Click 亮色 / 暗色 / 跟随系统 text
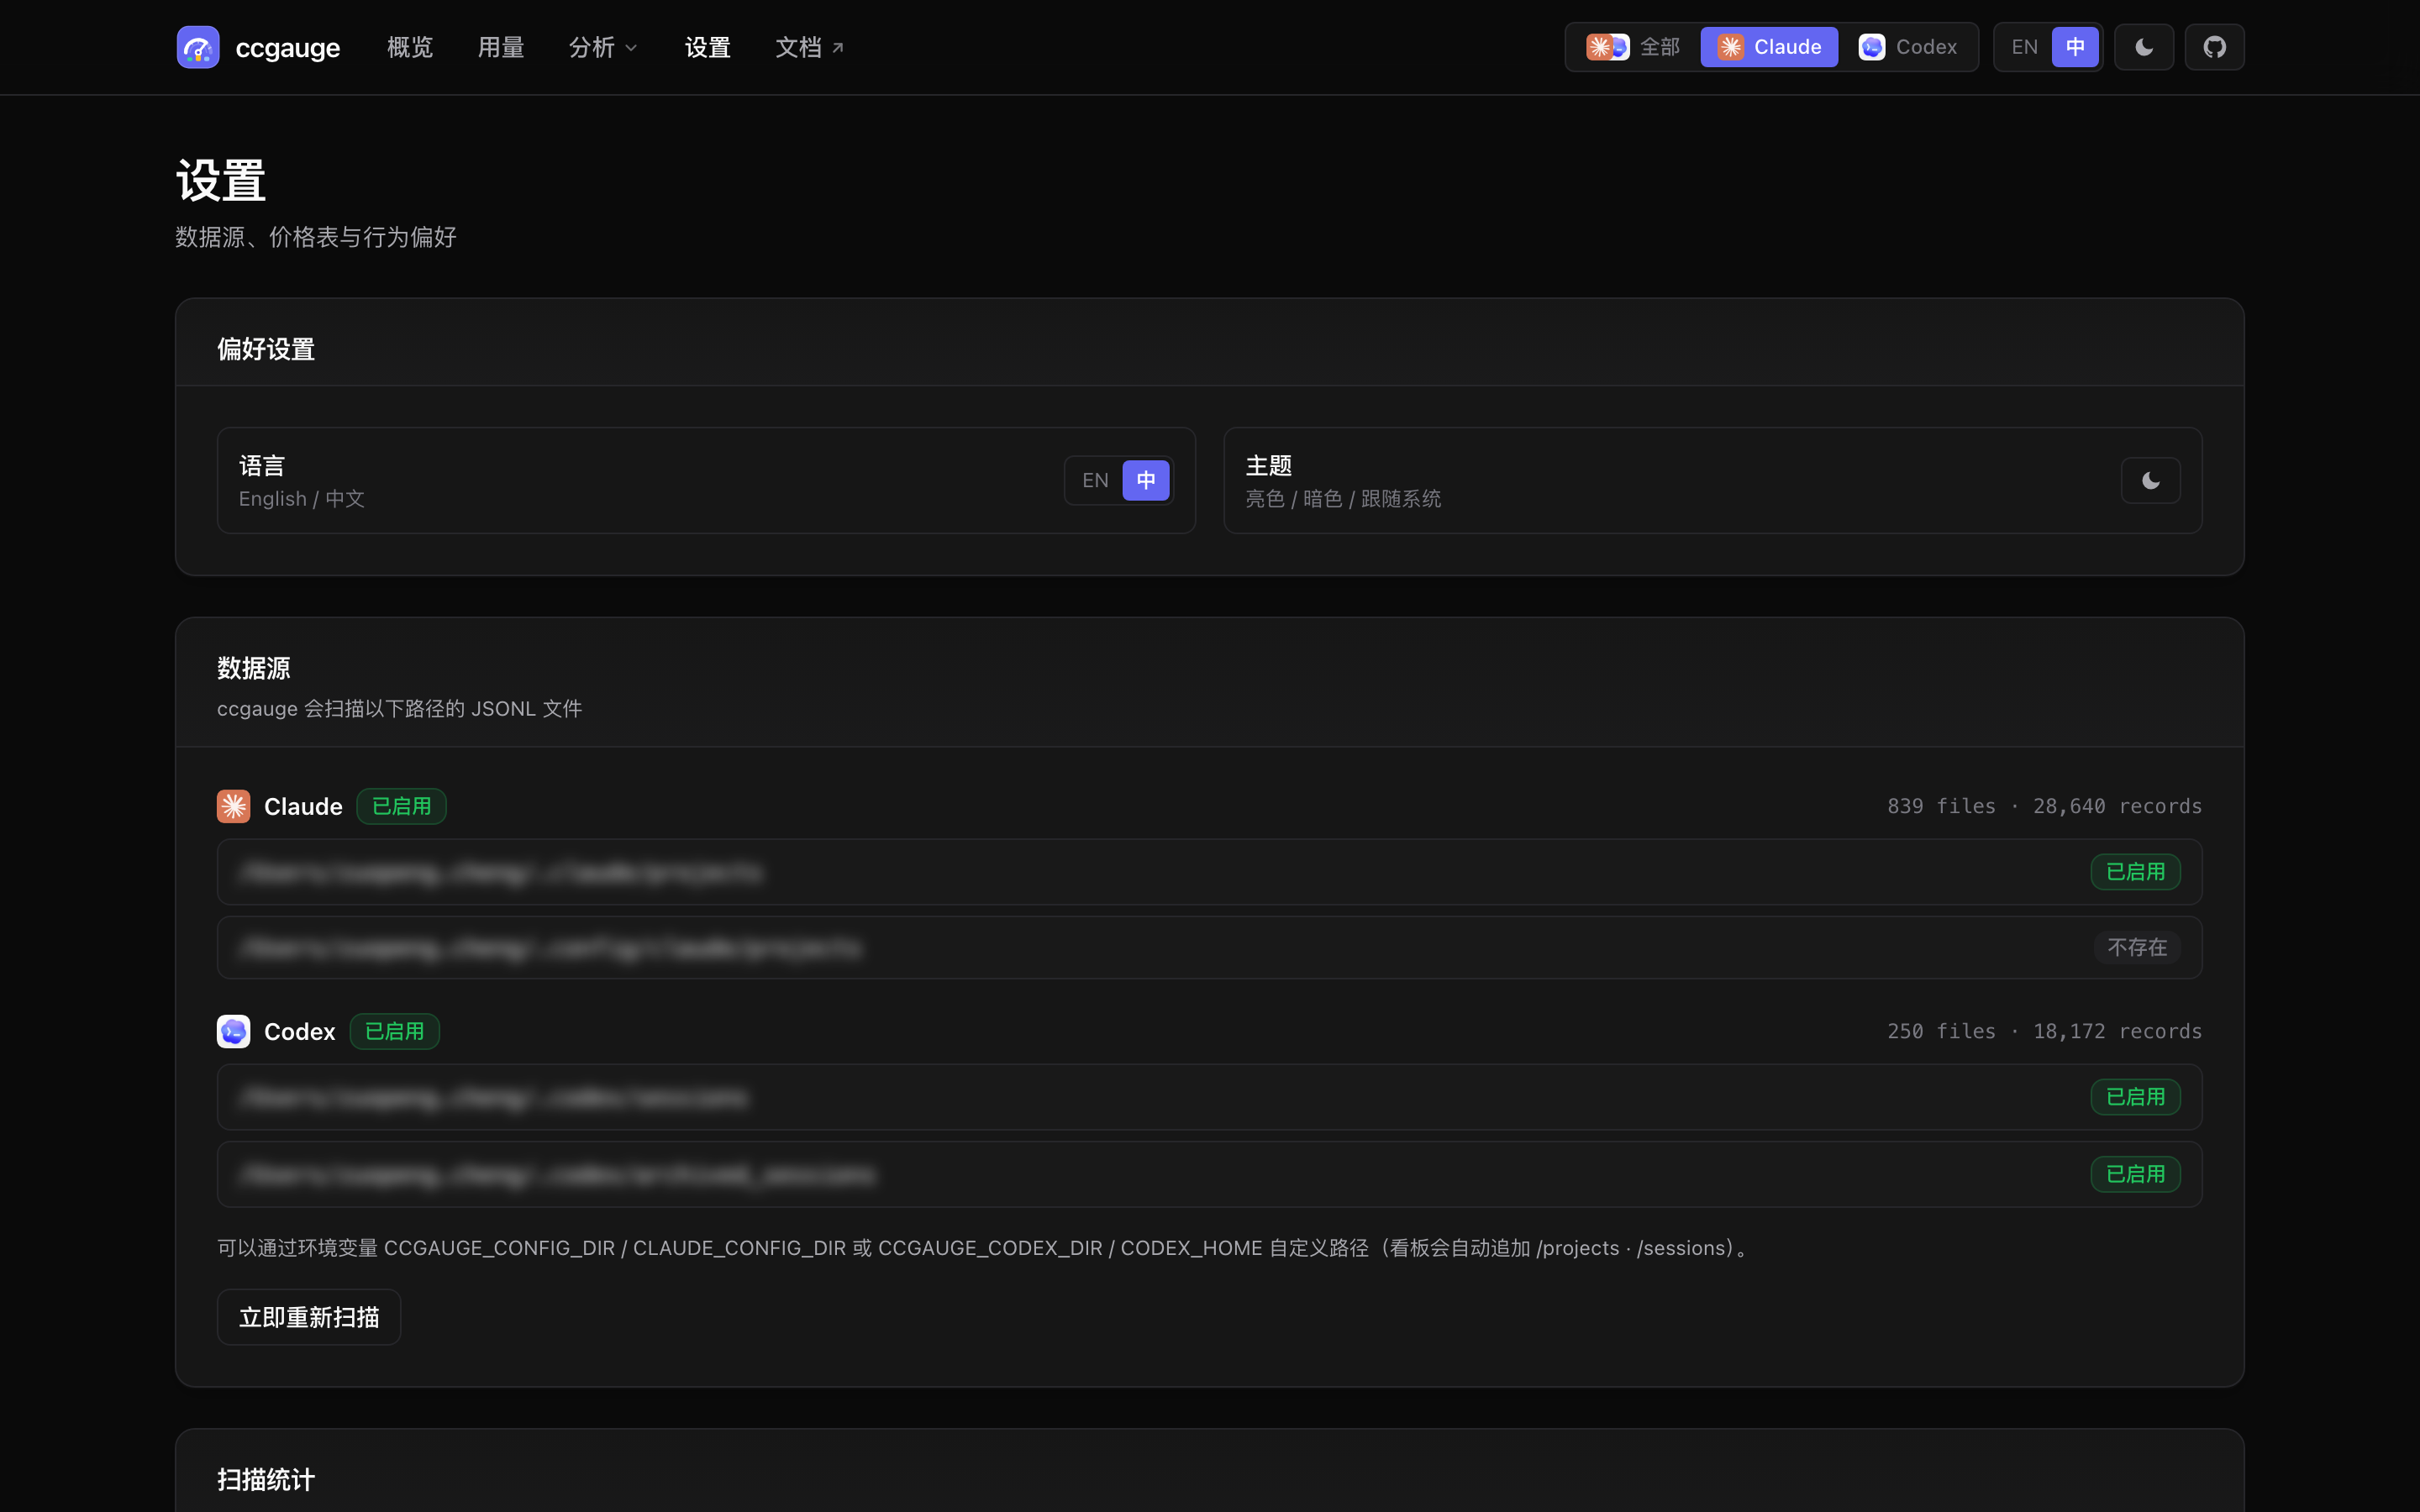The width and height of the screenshot is (2420, 1512). point(1343,499)
